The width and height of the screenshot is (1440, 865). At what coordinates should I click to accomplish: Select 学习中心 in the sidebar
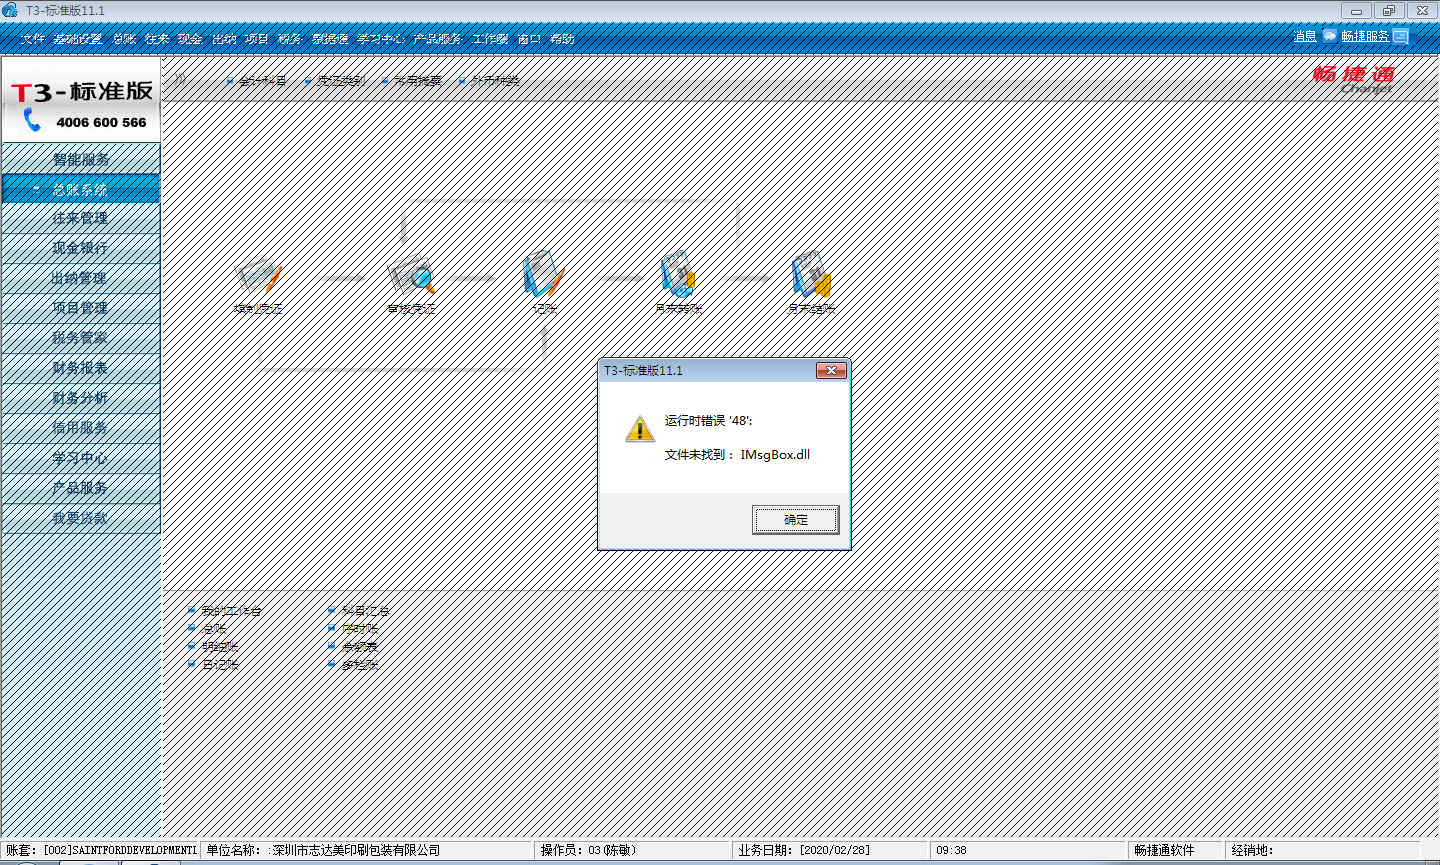pyautogui.click(x=81, y=458)
